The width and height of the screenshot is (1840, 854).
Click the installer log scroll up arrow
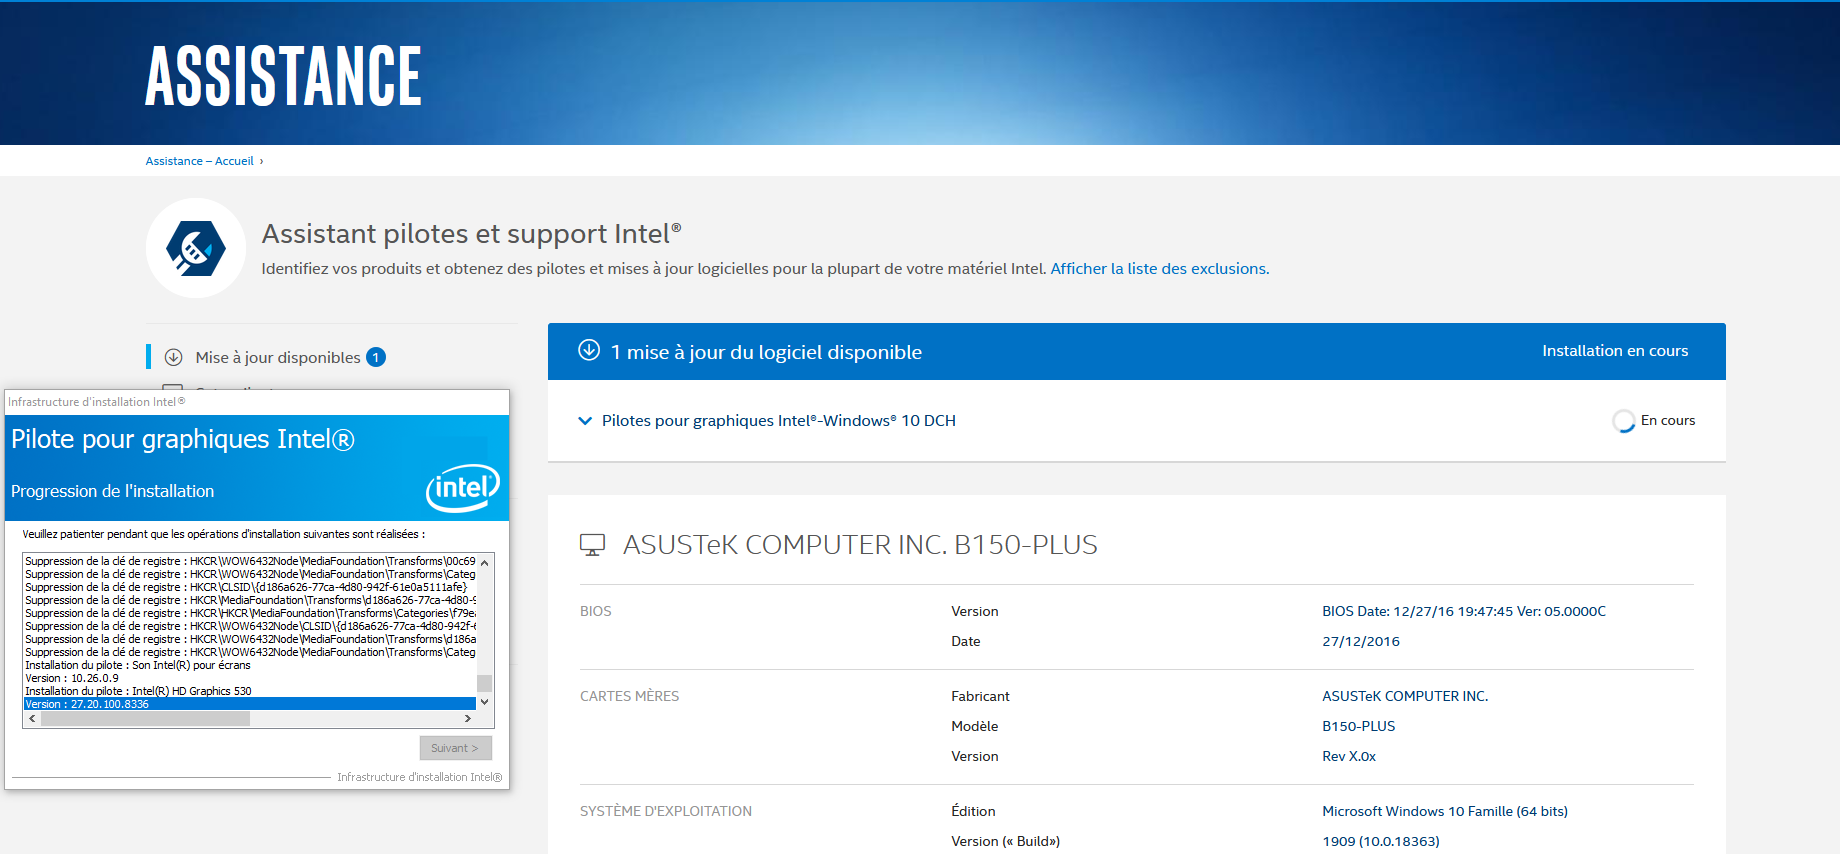(x=484, y=562)
